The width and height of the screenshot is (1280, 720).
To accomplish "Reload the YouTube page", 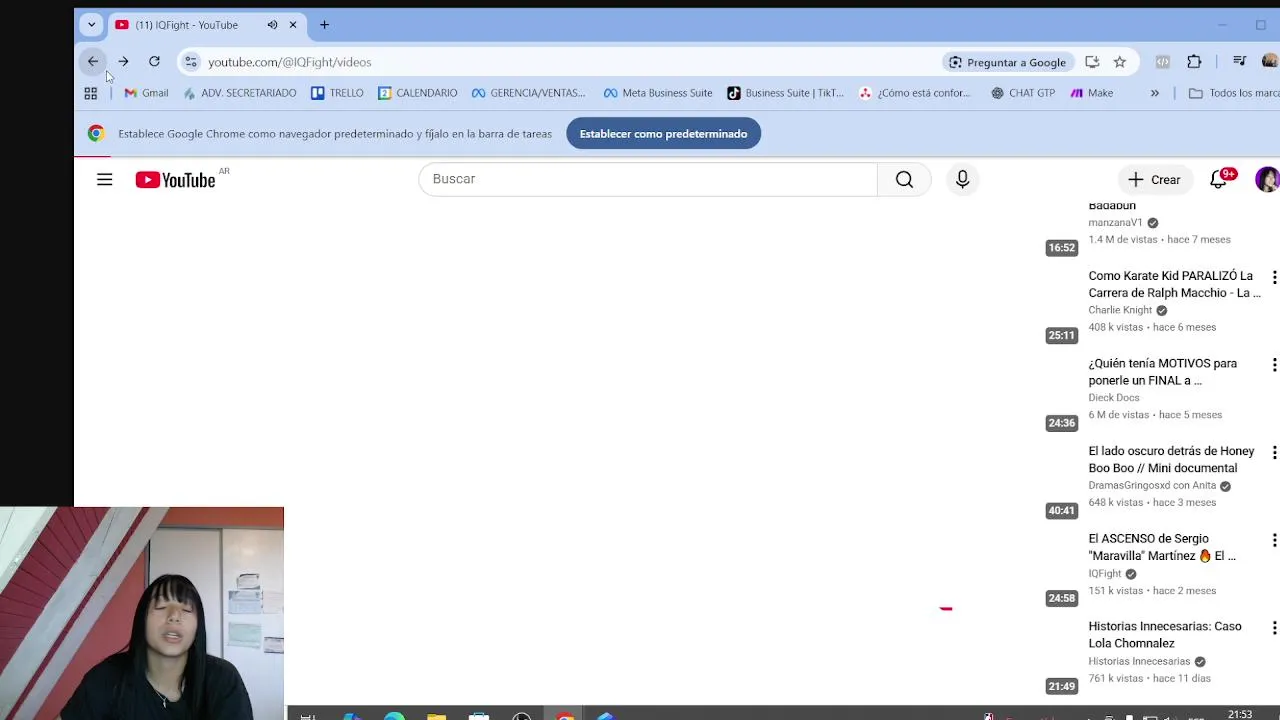I will (154, 62).
